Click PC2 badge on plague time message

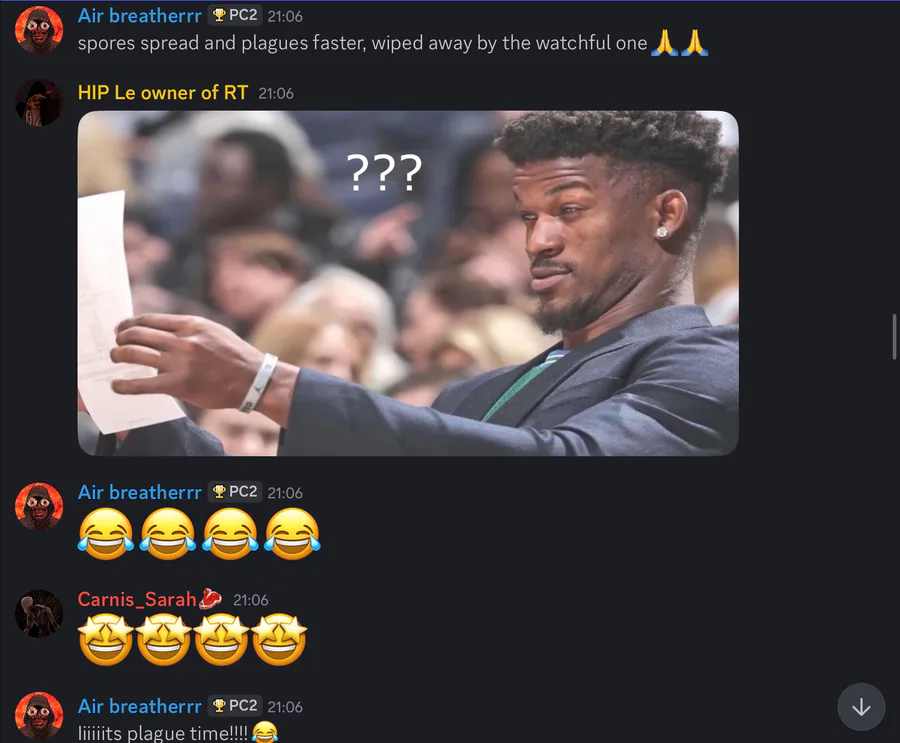[x=235, y=706]
